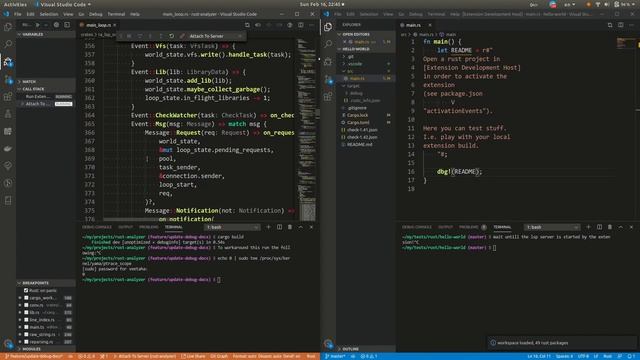The image size is (640, 360).
Task: Open Manage gear at bottom of left window
Action: point(8,344)
